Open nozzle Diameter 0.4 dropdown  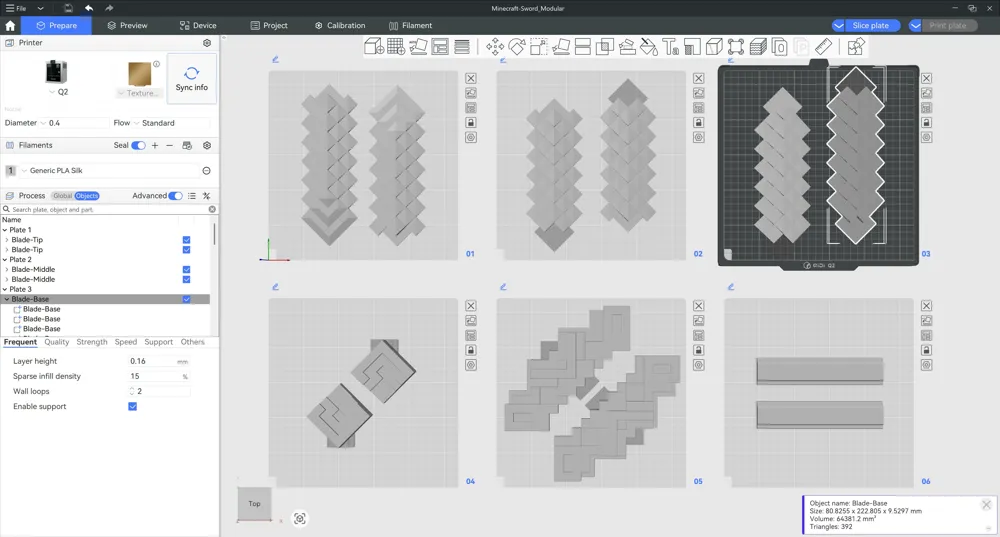(75, 123)
